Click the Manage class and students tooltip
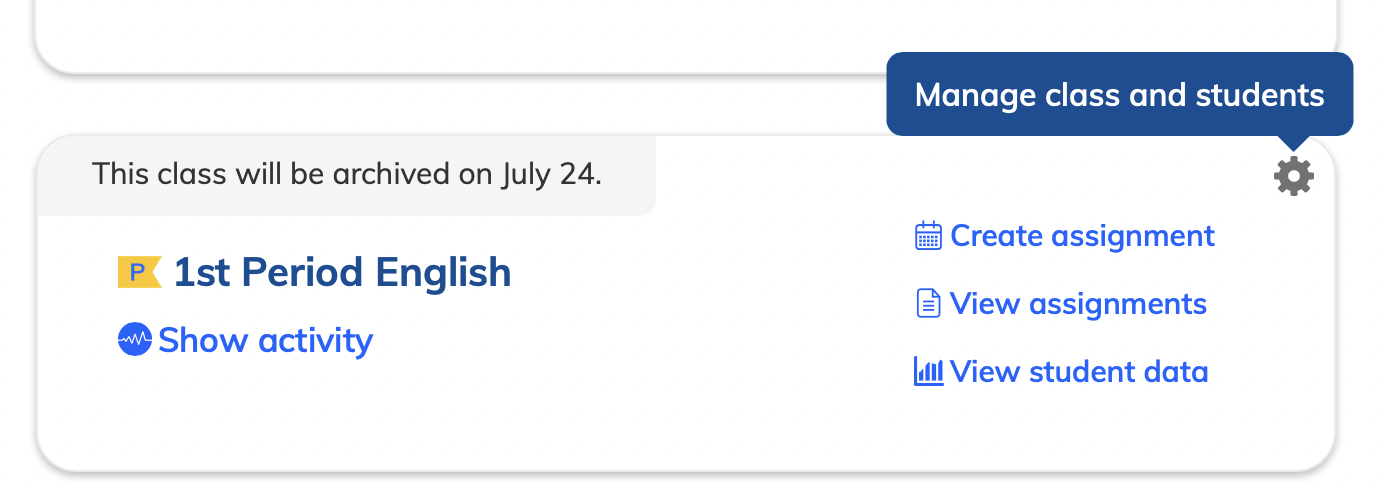1392x504 pixels. (x=1119, y=95)
